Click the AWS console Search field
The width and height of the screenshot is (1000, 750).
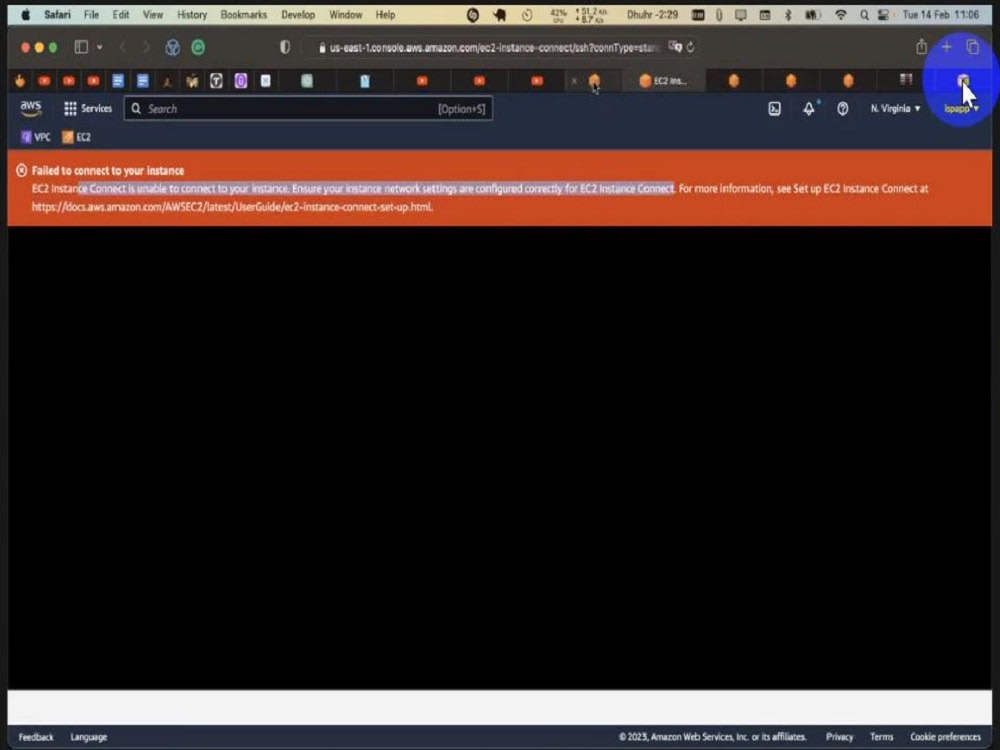click(x=300, y=108)
